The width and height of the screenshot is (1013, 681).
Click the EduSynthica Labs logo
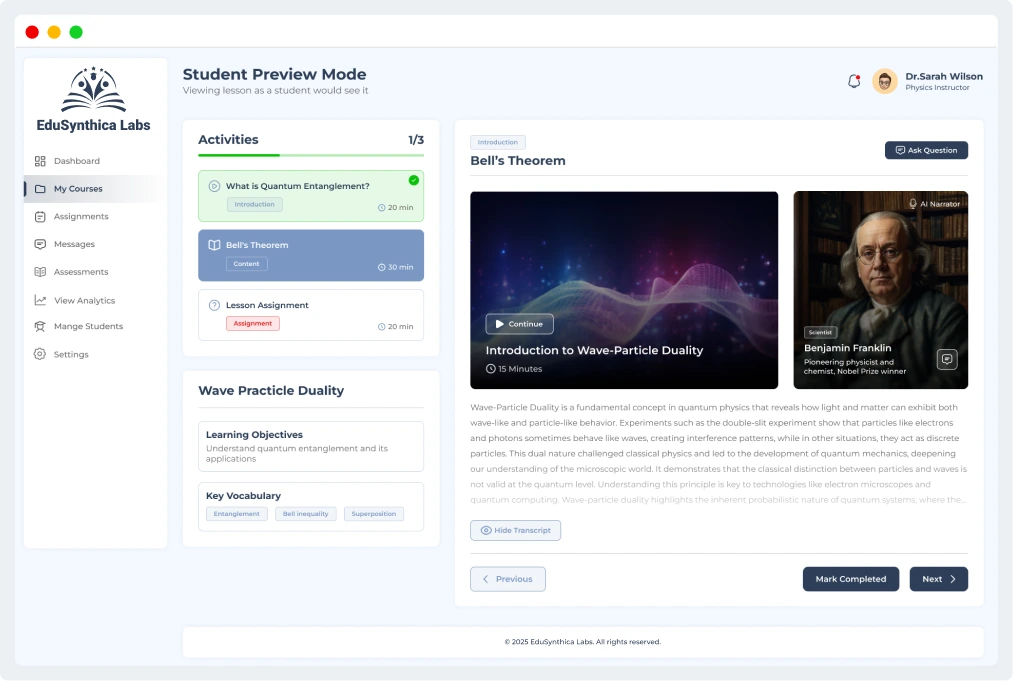point(93,99)
